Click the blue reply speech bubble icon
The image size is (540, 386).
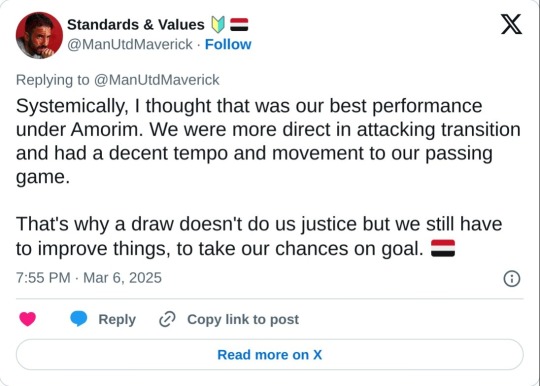pyautogui.click(x=79, y=319)
